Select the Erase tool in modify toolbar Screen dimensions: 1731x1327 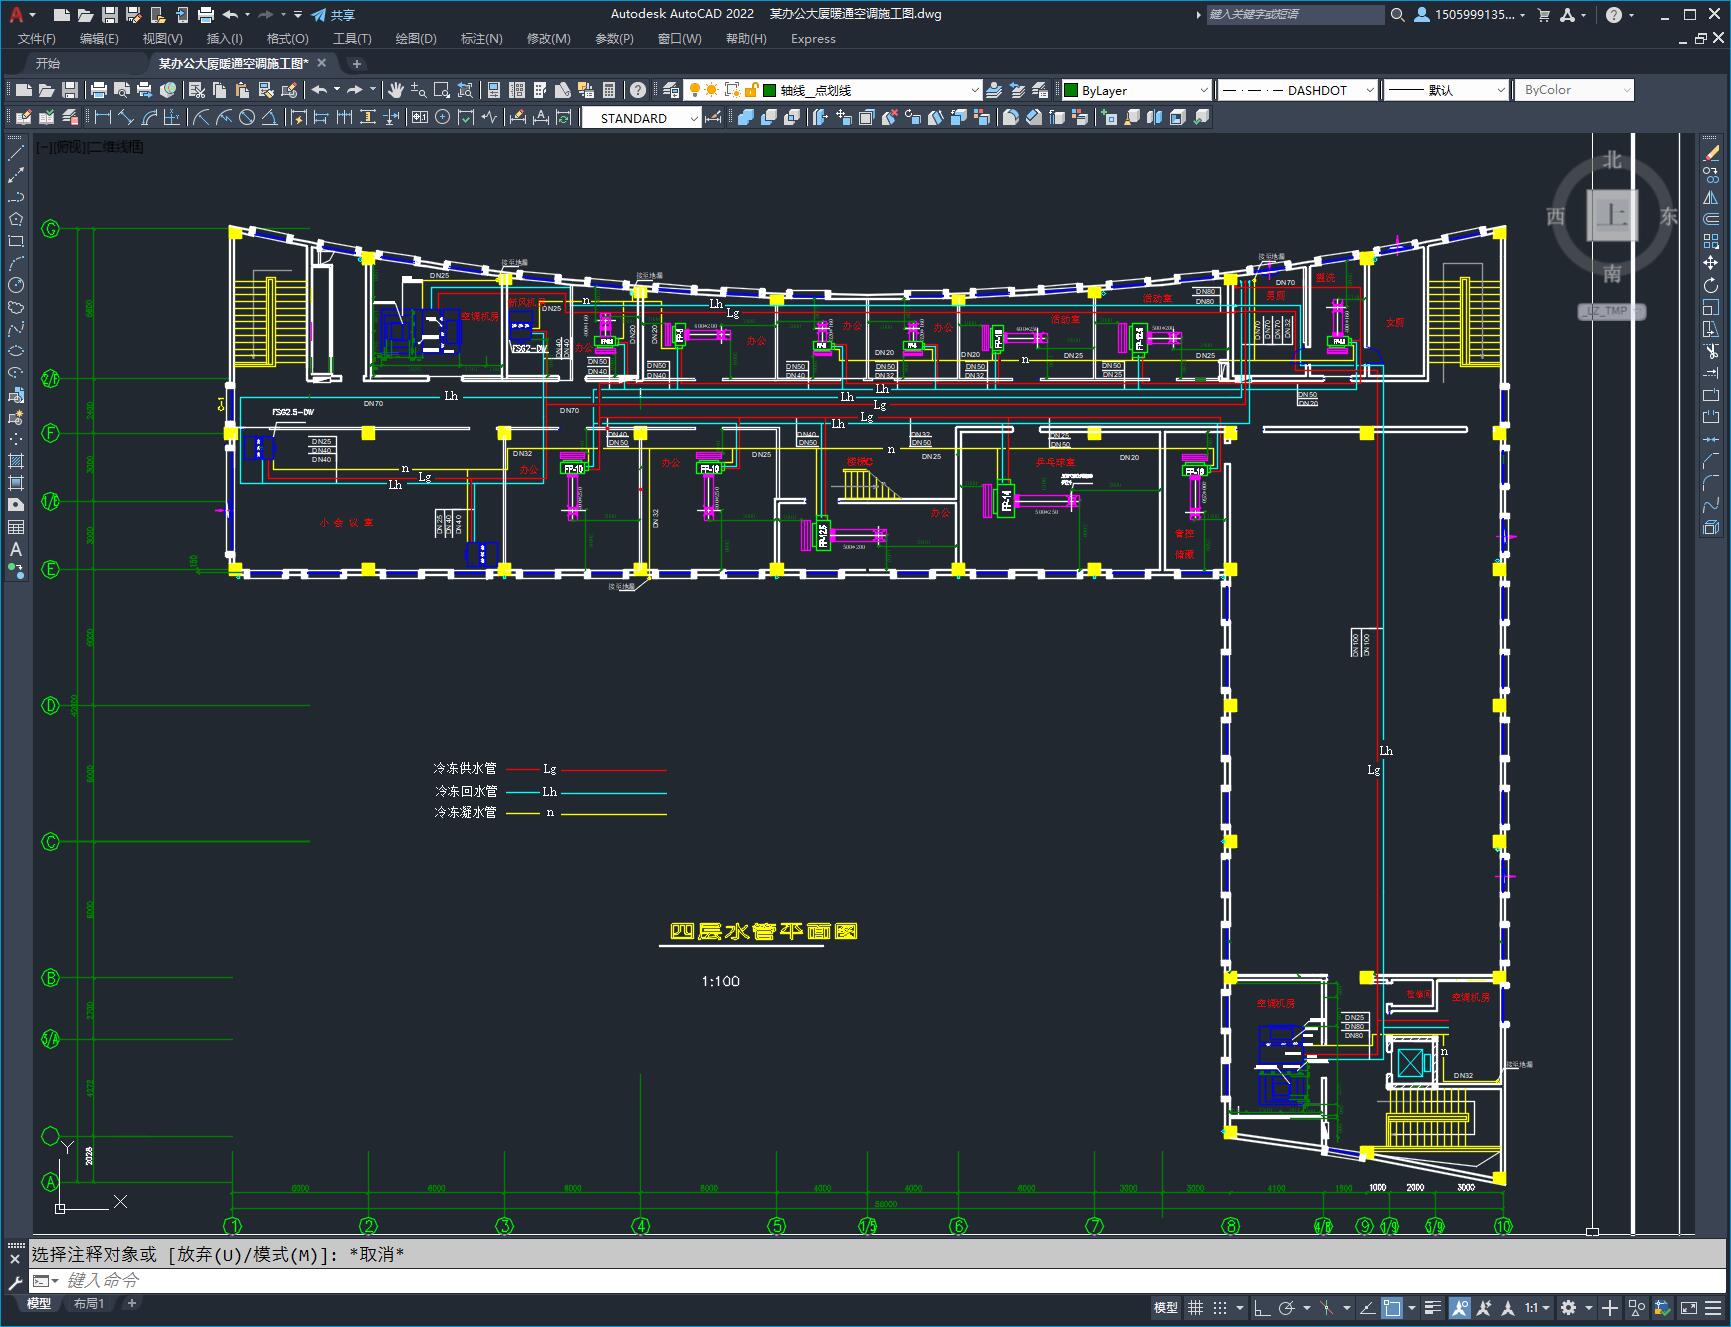(x=1711, y=154)
